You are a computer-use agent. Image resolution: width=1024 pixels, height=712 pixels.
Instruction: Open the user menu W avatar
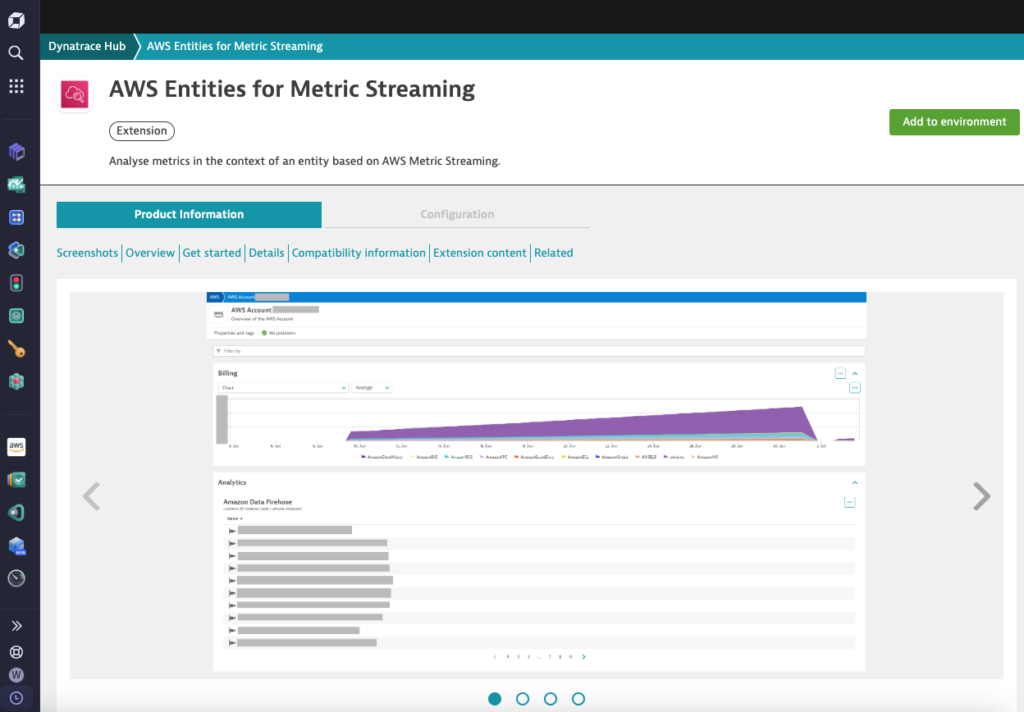pos(16,675)
